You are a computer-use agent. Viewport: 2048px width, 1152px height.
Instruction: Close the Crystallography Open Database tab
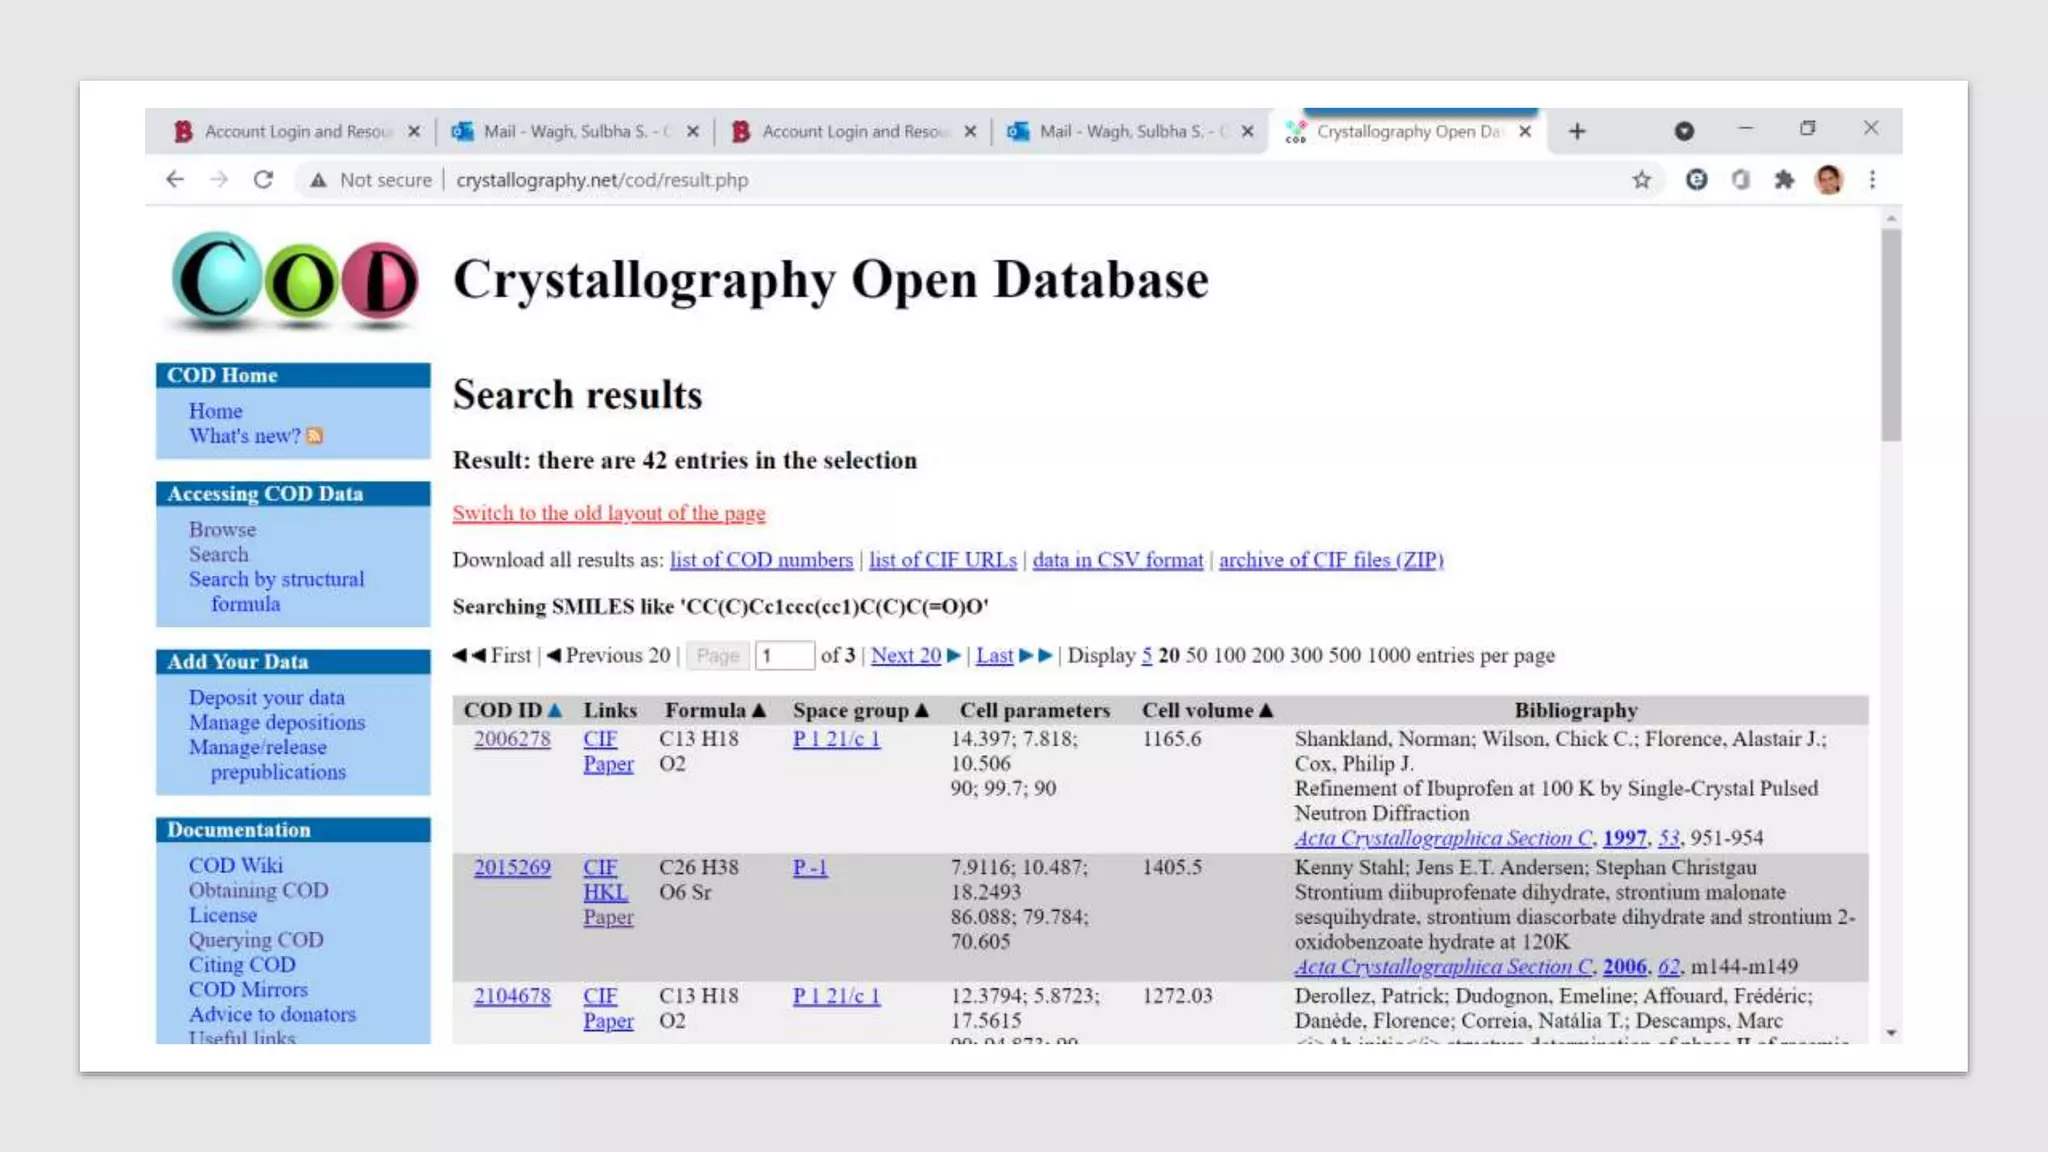(1525, 131)
